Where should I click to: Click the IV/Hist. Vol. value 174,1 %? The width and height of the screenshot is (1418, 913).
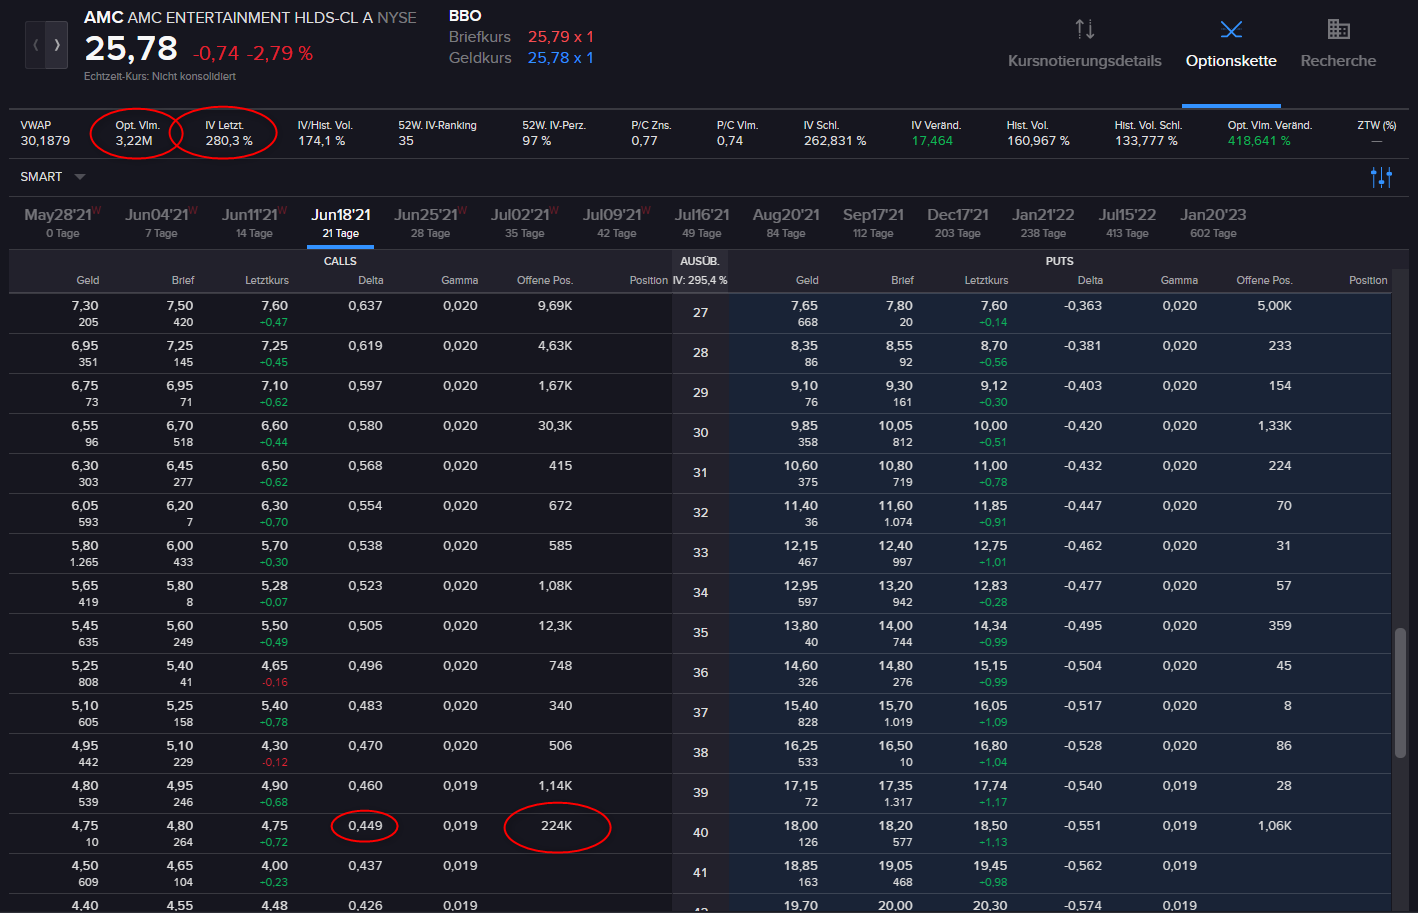[321, 141]
